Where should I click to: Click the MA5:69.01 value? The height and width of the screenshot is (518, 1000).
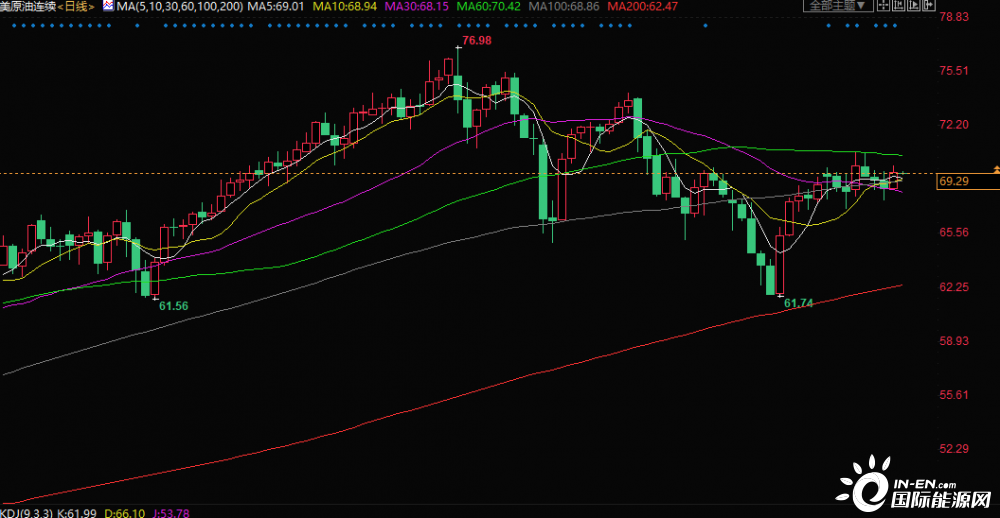click(276, 6)
